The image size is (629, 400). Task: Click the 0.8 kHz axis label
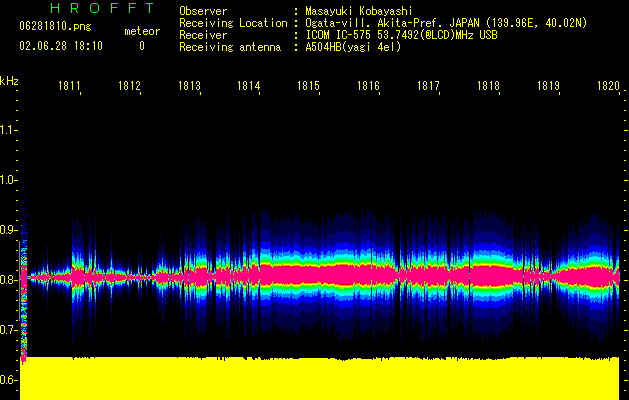pos(7,280)
